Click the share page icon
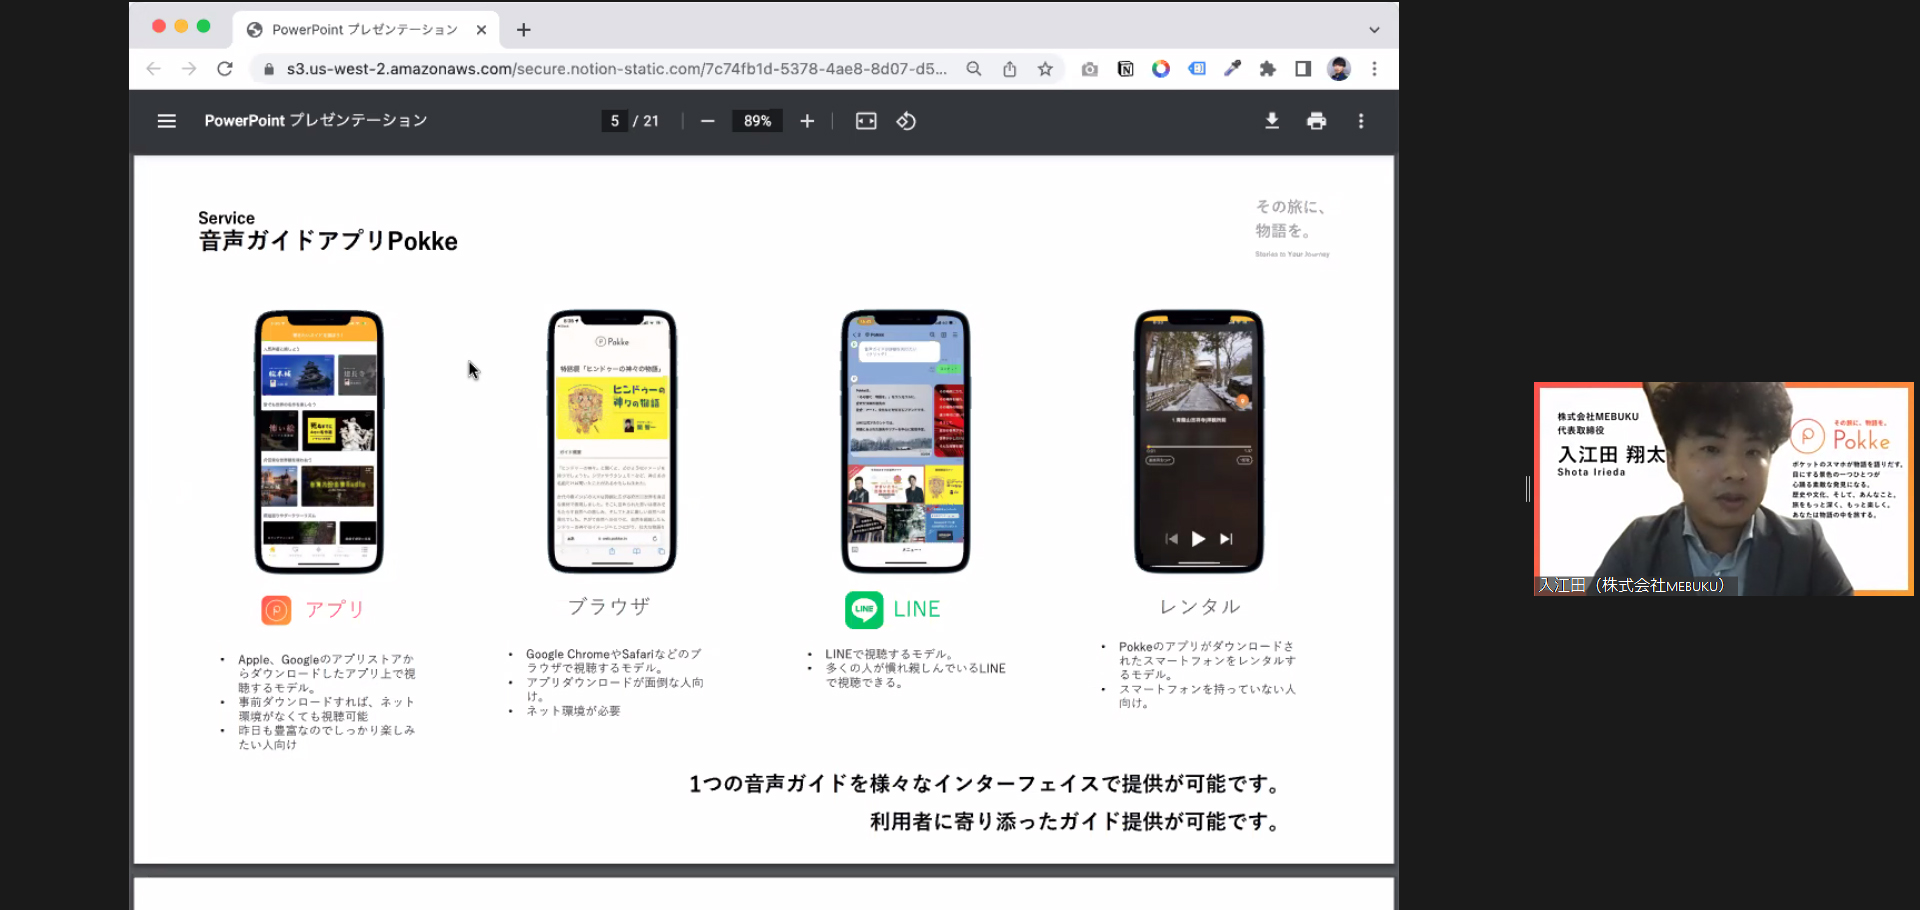 [x=1010, y=69]
